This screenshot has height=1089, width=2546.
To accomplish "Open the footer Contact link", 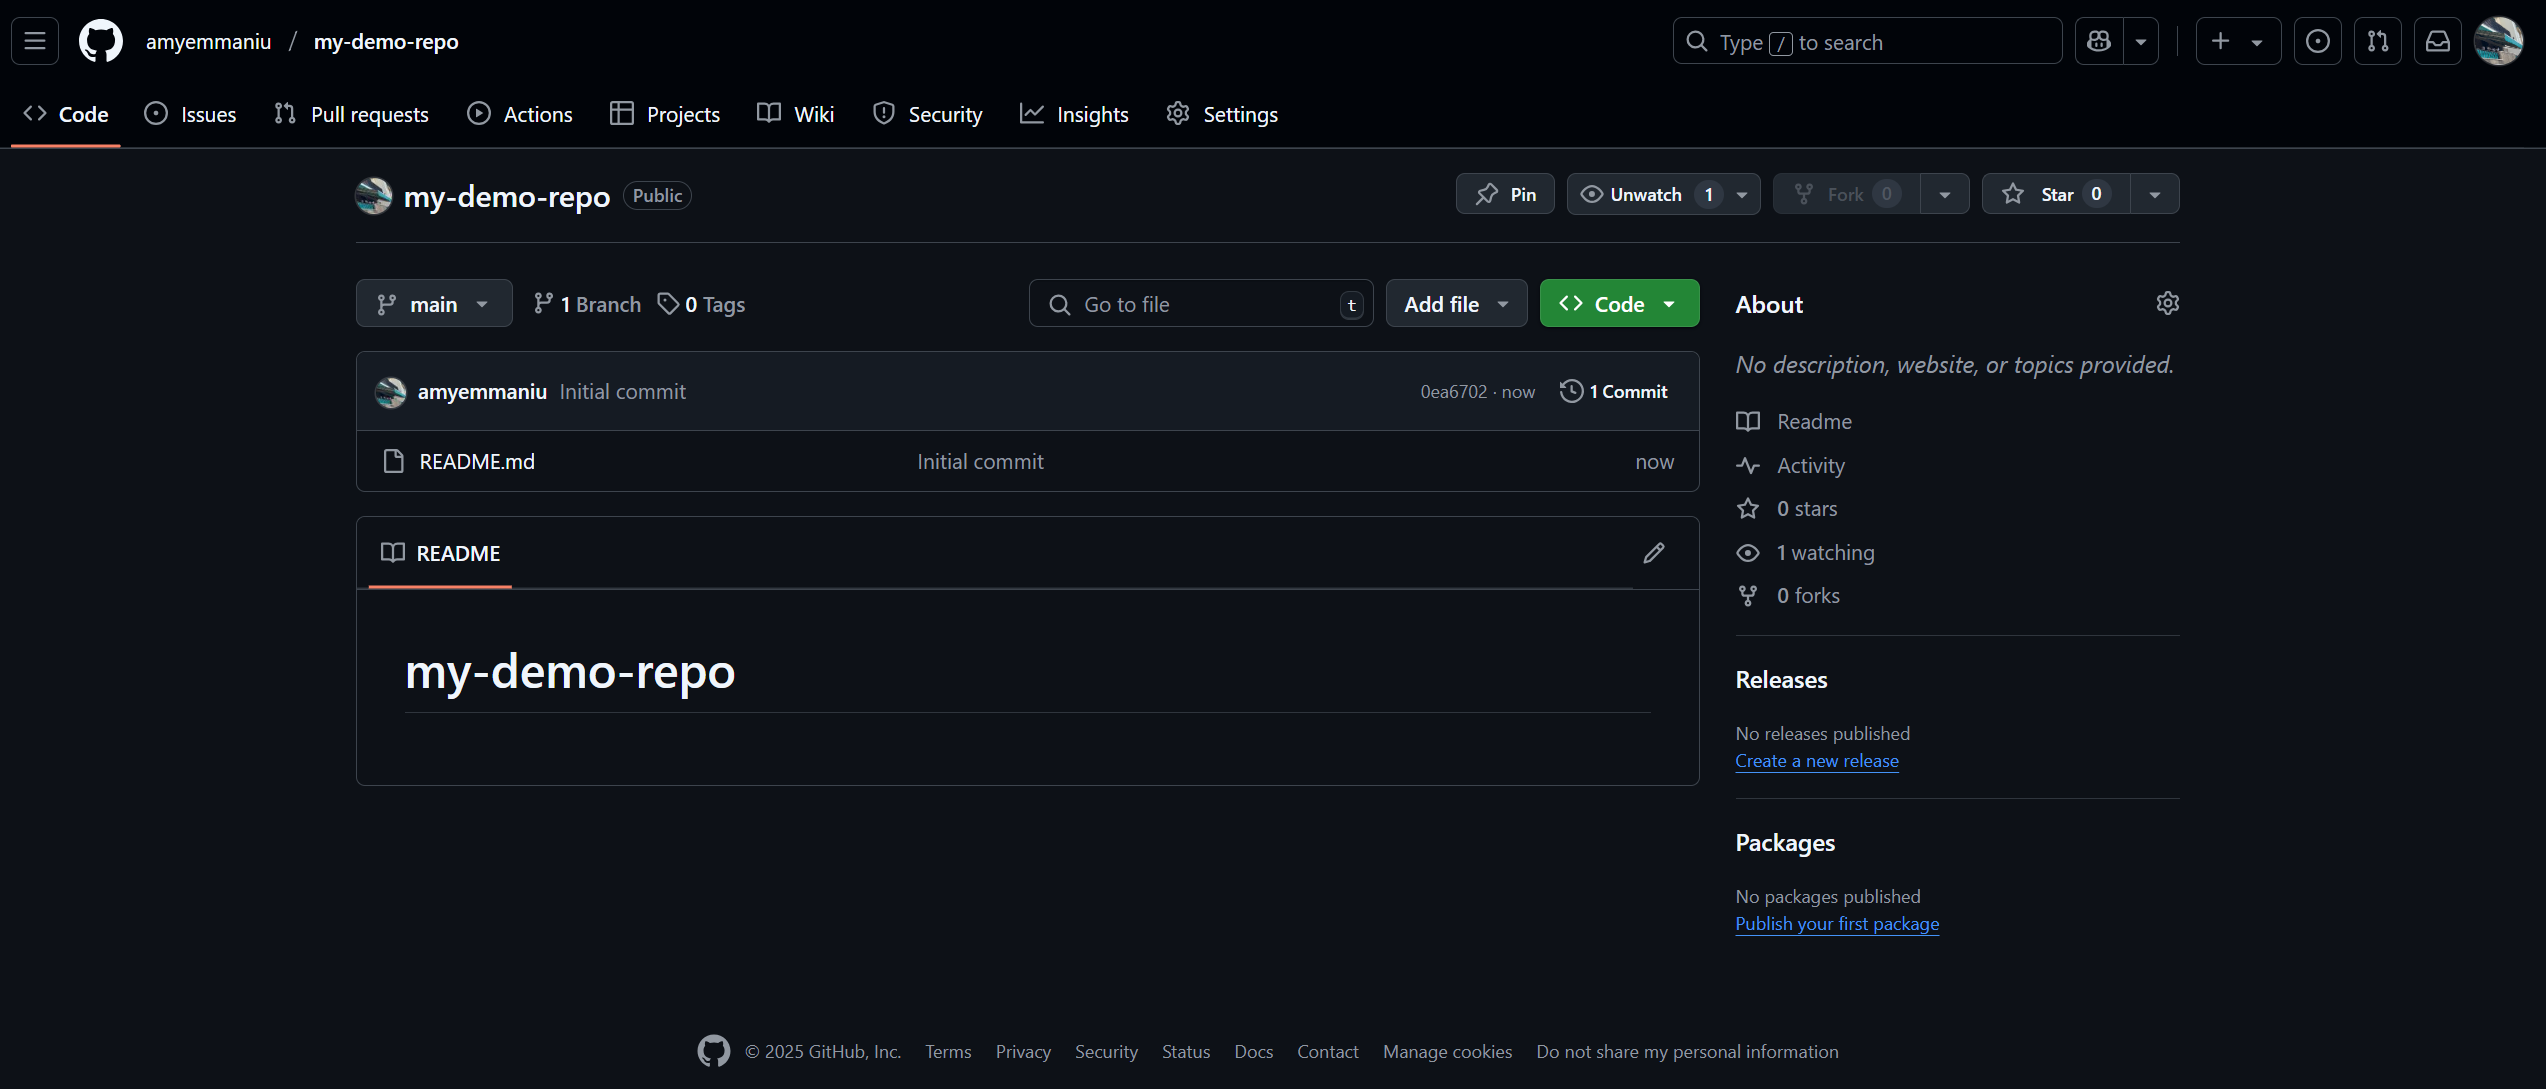I will coord(1328,1052).
